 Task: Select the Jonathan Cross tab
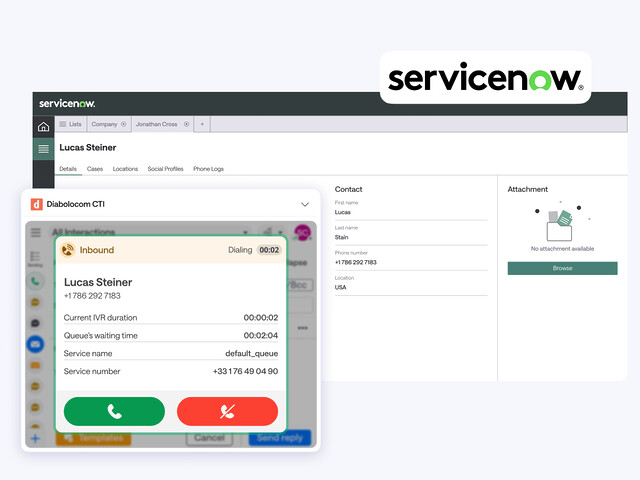157,124
